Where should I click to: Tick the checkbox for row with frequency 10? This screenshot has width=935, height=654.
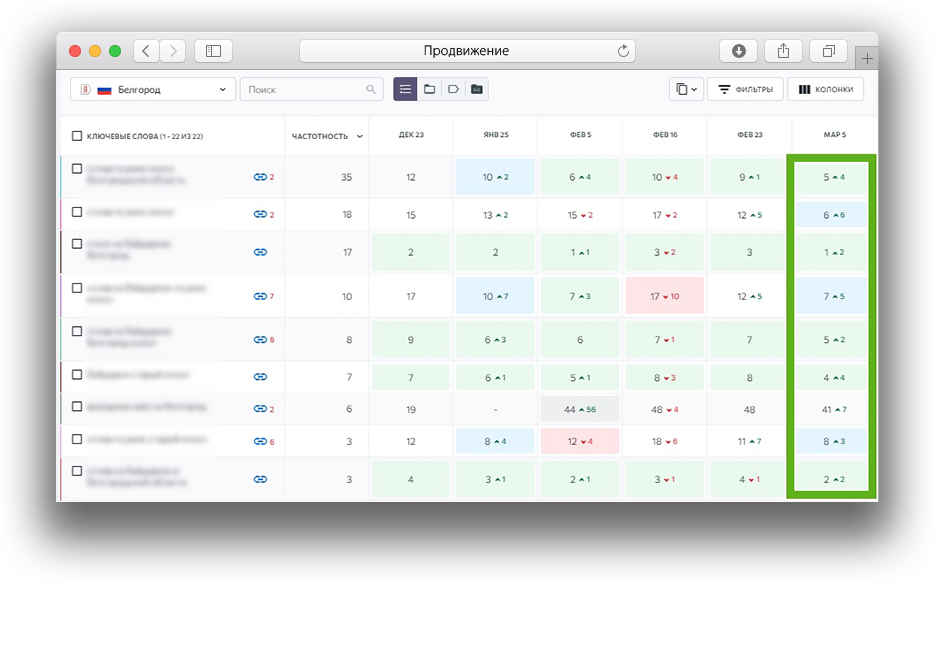[77, 288]
